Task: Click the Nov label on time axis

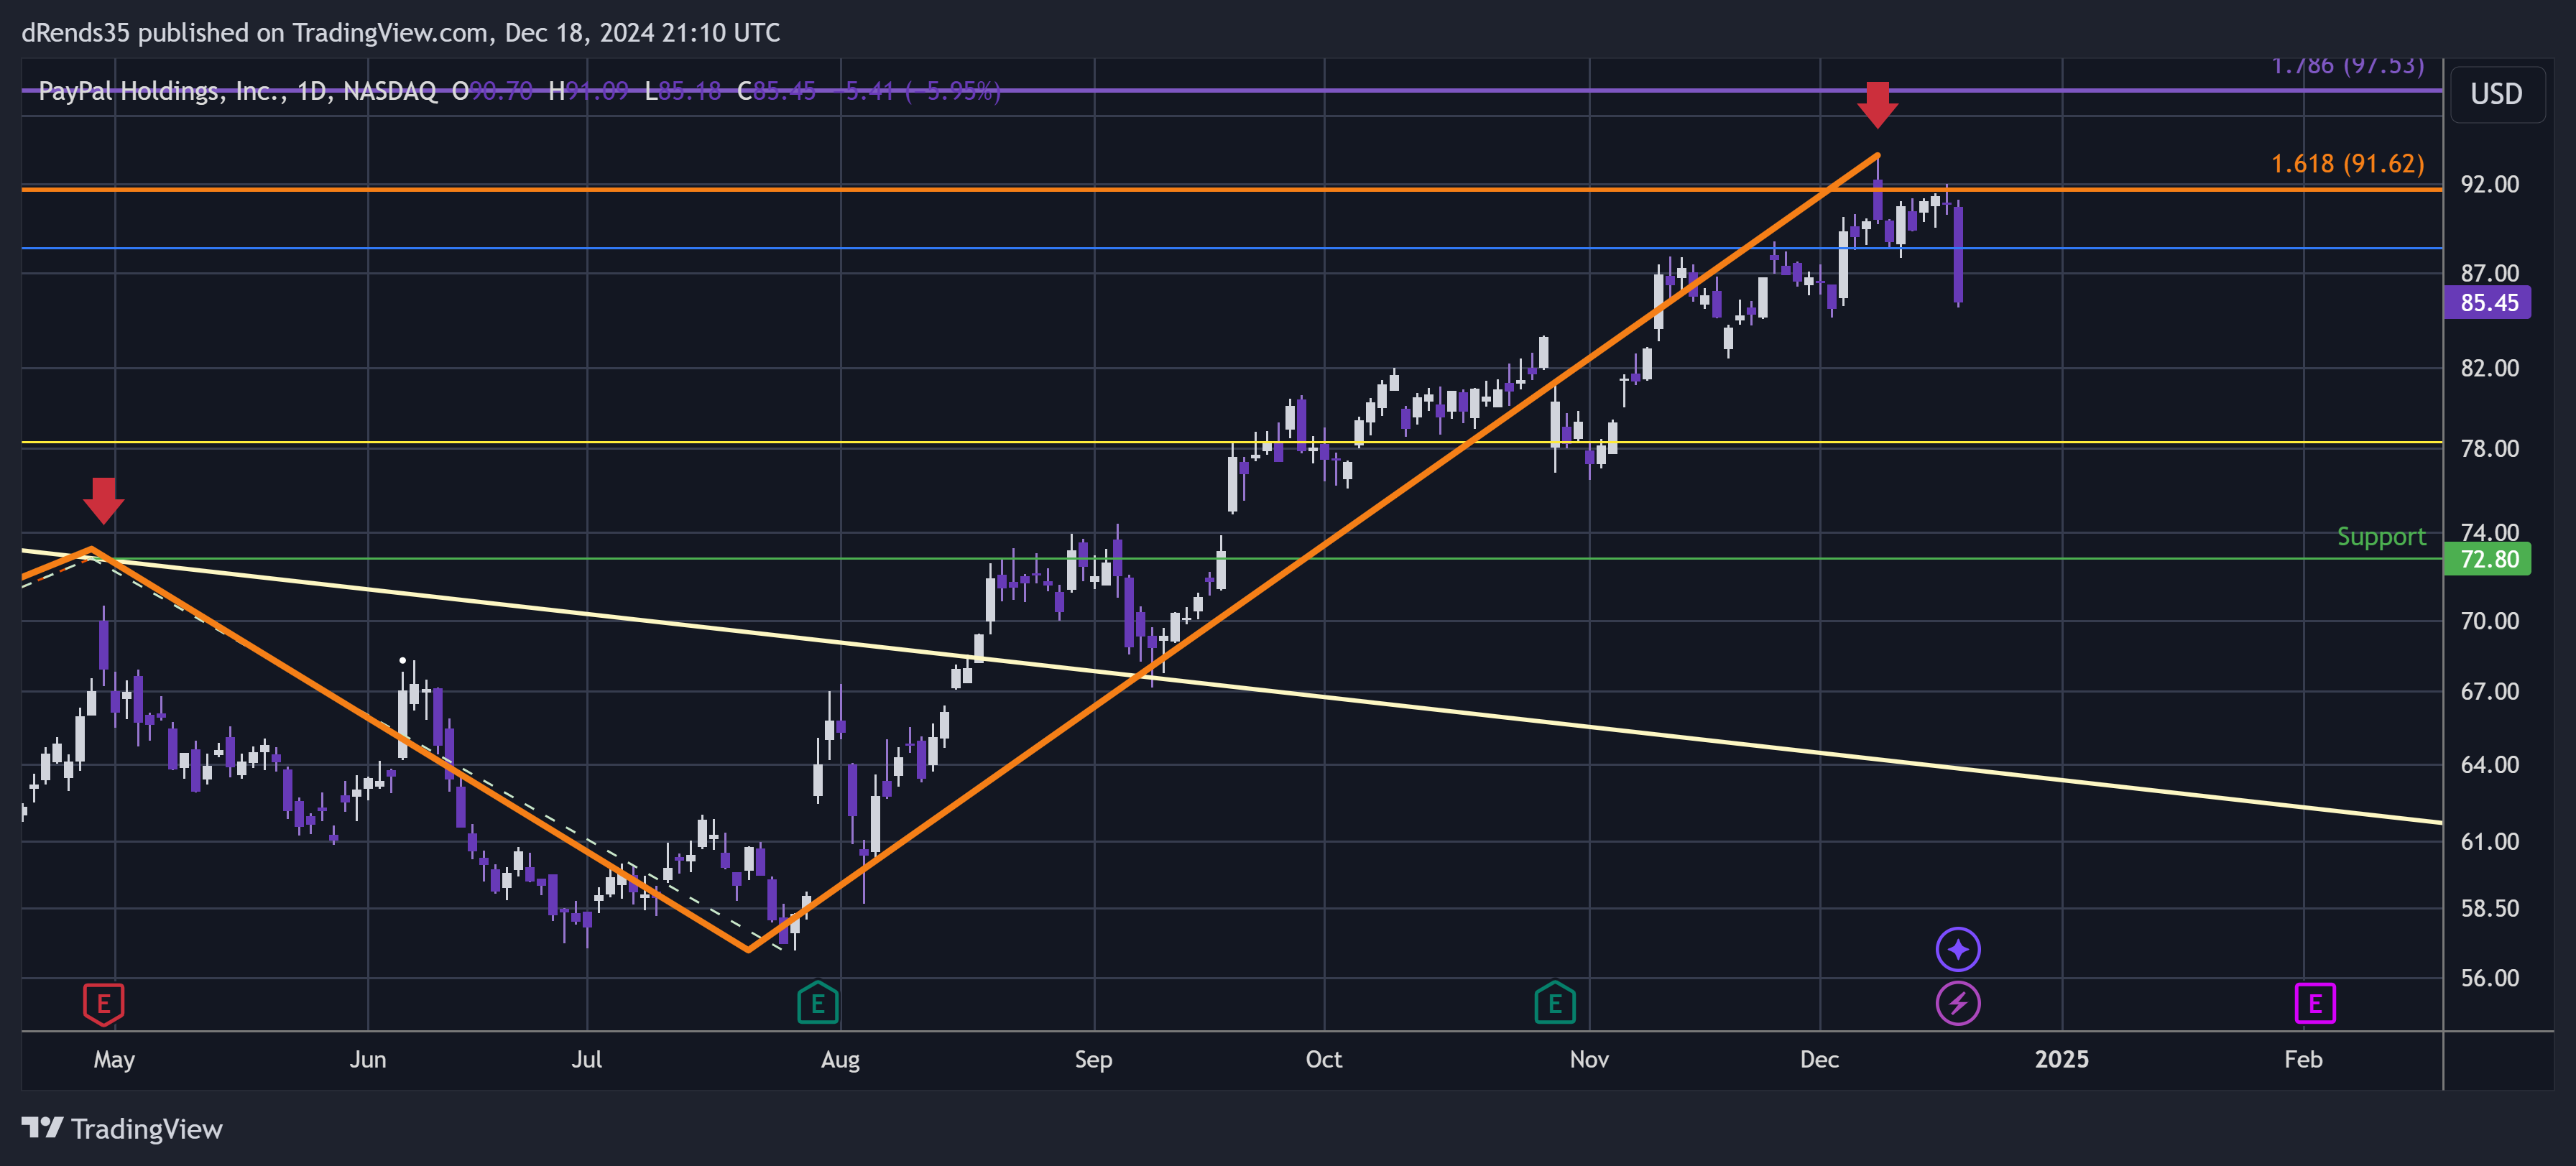Action: (x=1589, y=1060)
